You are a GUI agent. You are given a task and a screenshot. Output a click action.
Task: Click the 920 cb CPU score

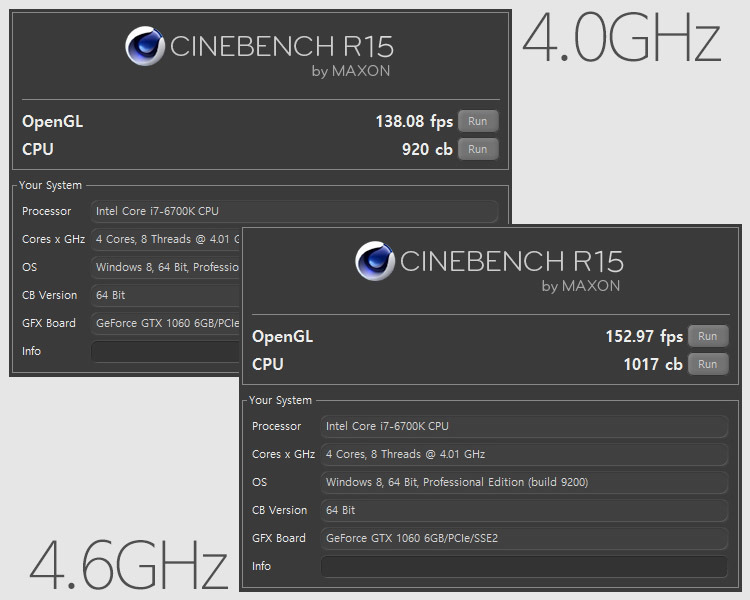(x=427, y=149)
